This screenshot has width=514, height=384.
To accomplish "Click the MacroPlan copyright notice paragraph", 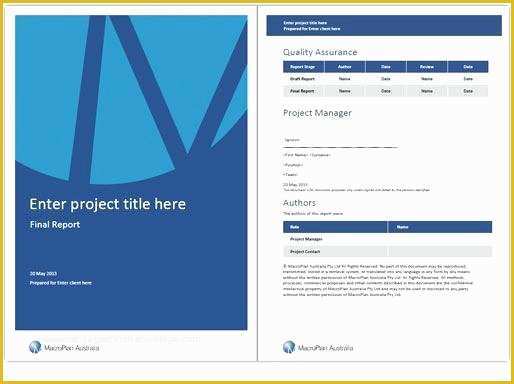I will 378,280.
